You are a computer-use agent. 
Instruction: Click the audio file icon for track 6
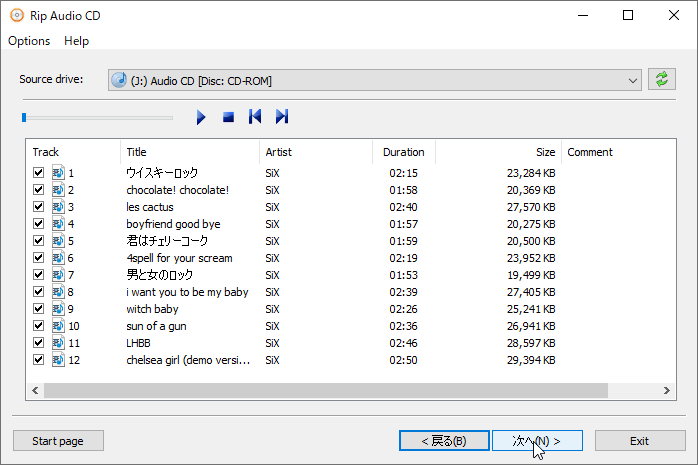point(58,258)
